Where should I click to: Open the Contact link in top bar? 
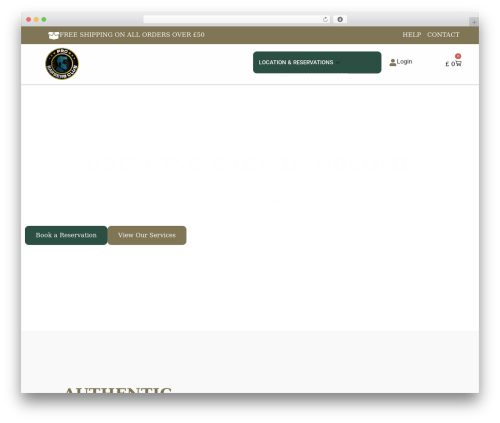pos(443,35)
